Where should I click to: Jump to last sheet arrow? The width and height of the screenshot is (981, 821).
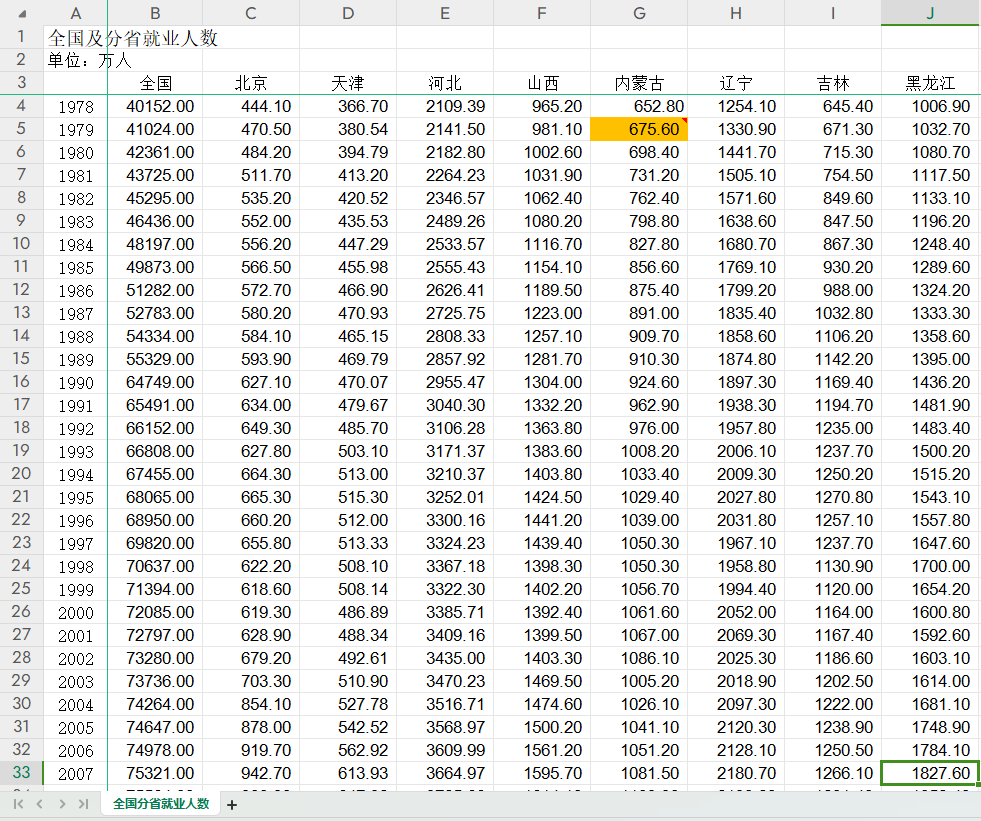point(83,804)
